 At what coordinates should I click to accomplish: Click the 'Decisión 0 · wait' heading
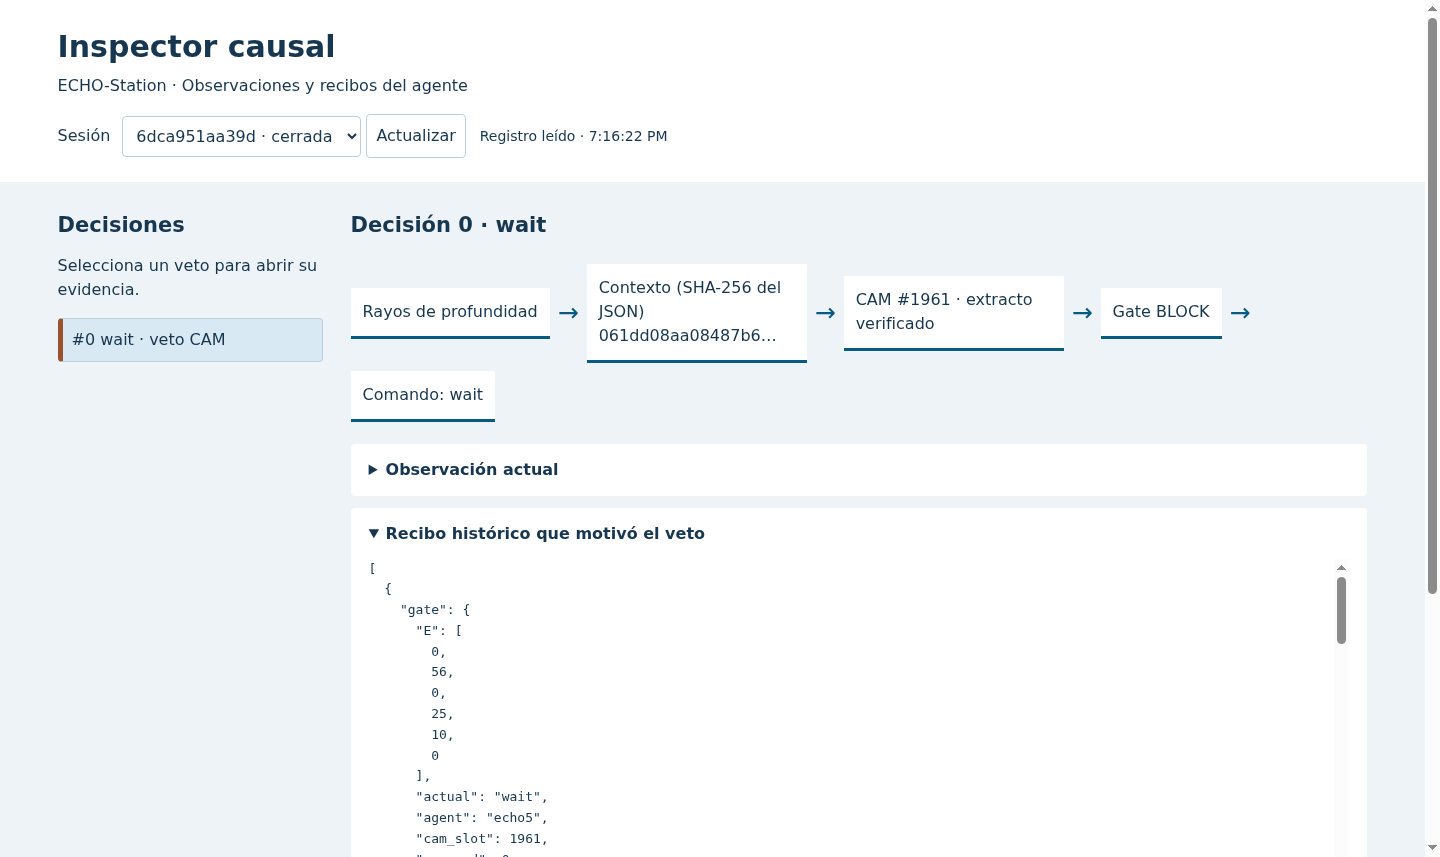pos(448,225)
